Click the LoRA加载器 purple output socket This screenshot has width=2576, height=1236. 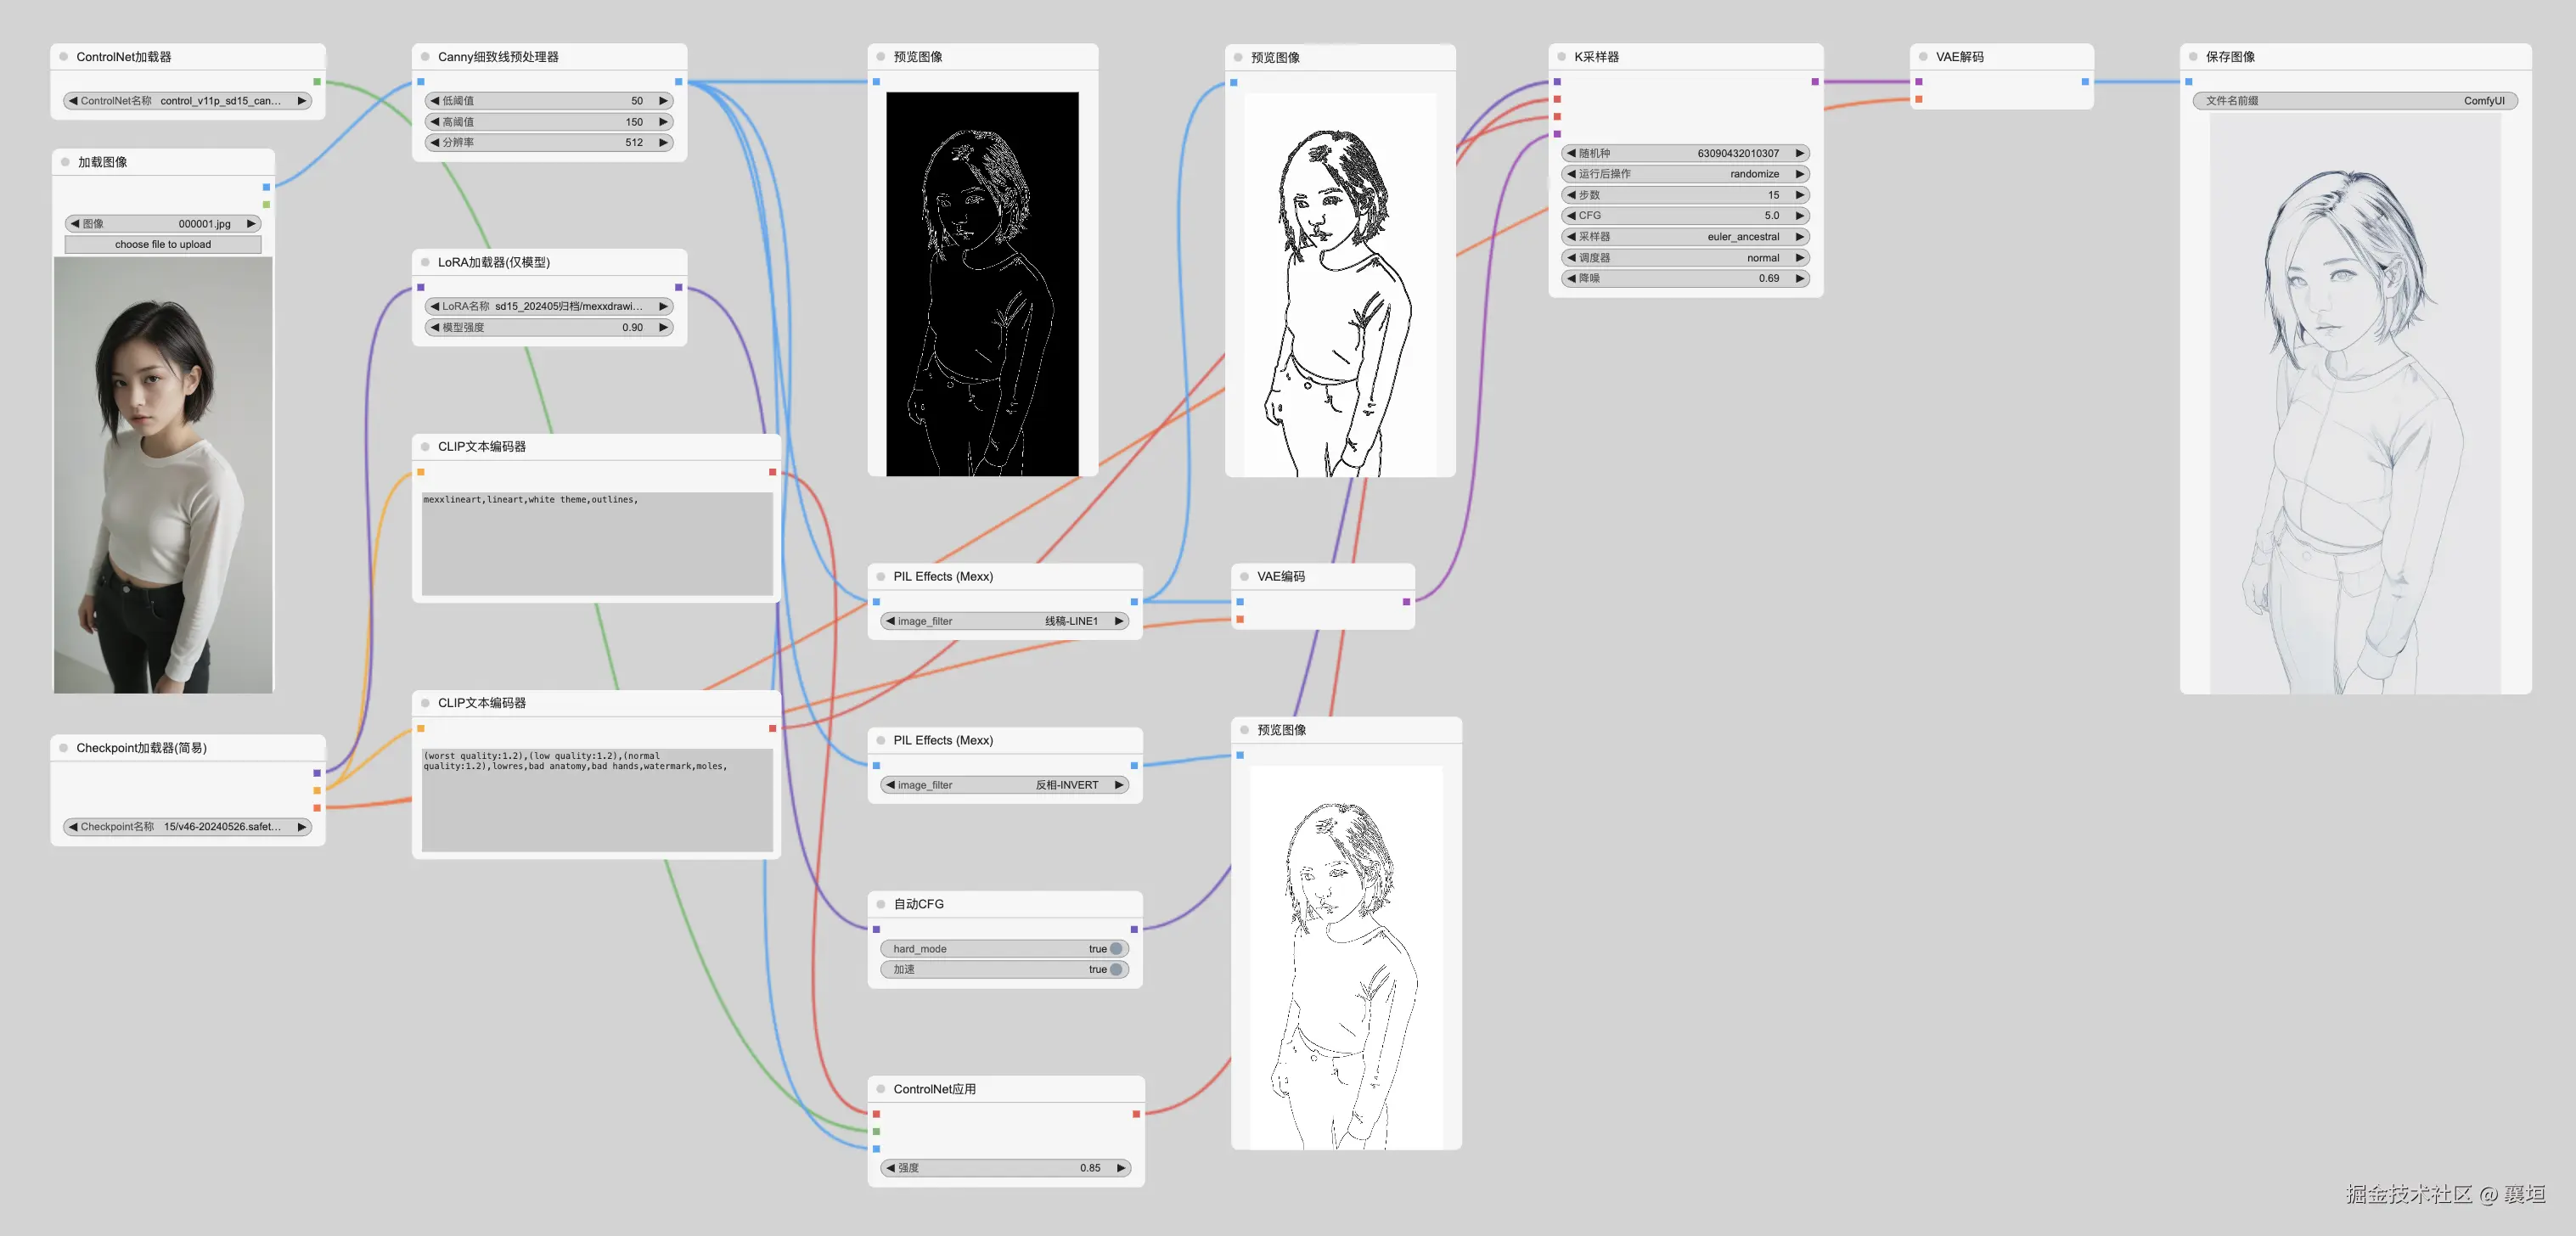point(678,288)
